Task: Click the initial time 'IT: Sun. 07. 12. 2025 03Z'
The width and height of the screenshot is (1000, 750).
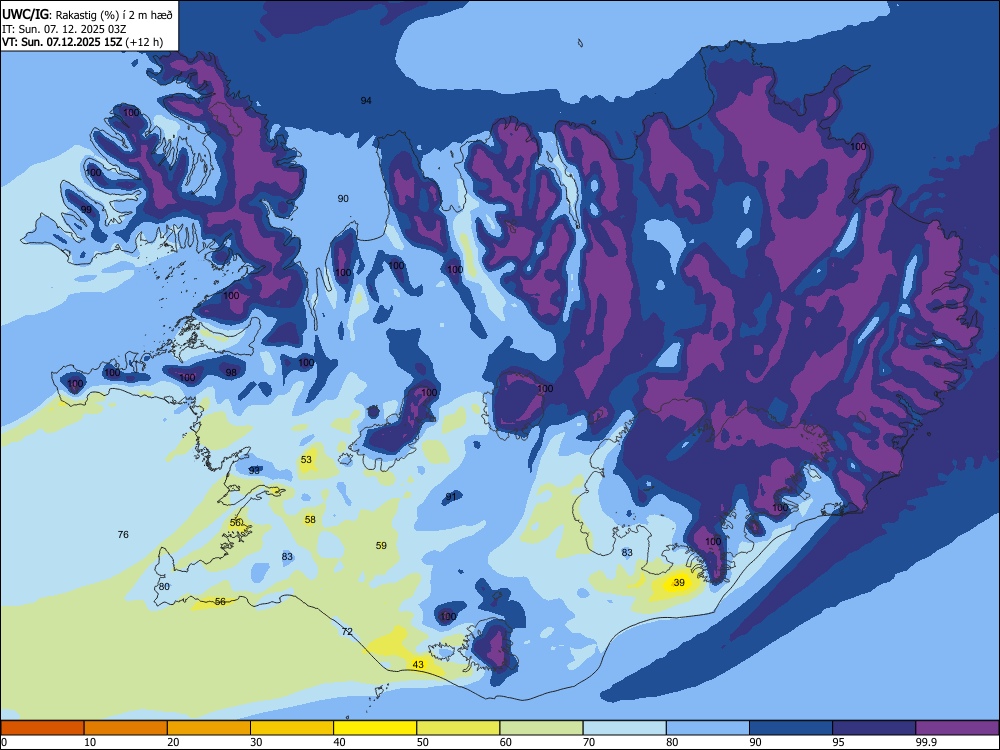Action: pyautogui.click(x=64, y=29)
